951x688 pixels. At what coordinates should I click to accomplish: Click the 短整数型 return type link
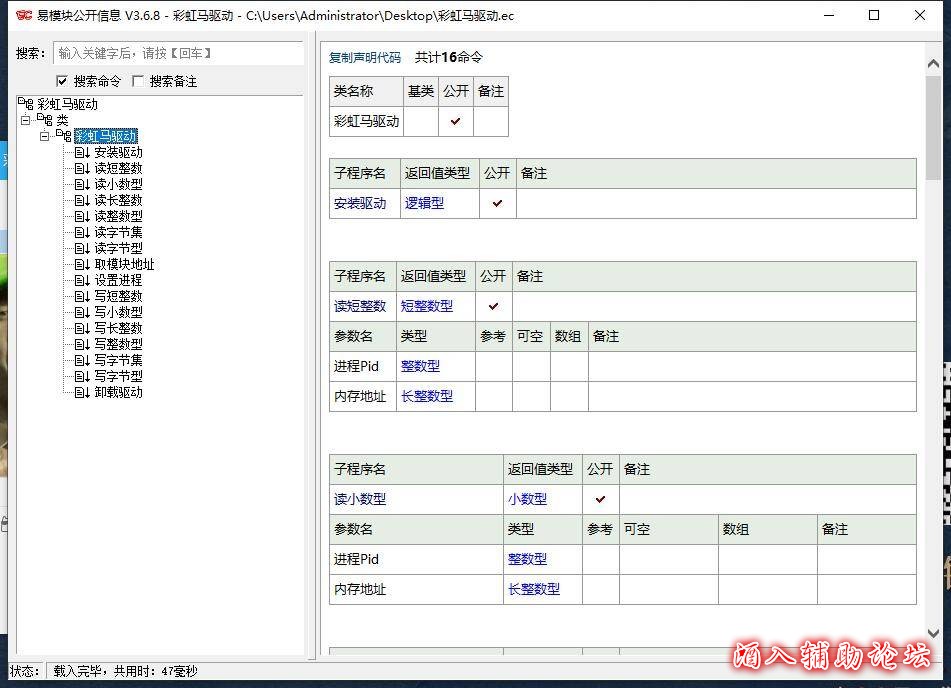tap(426, 306)
